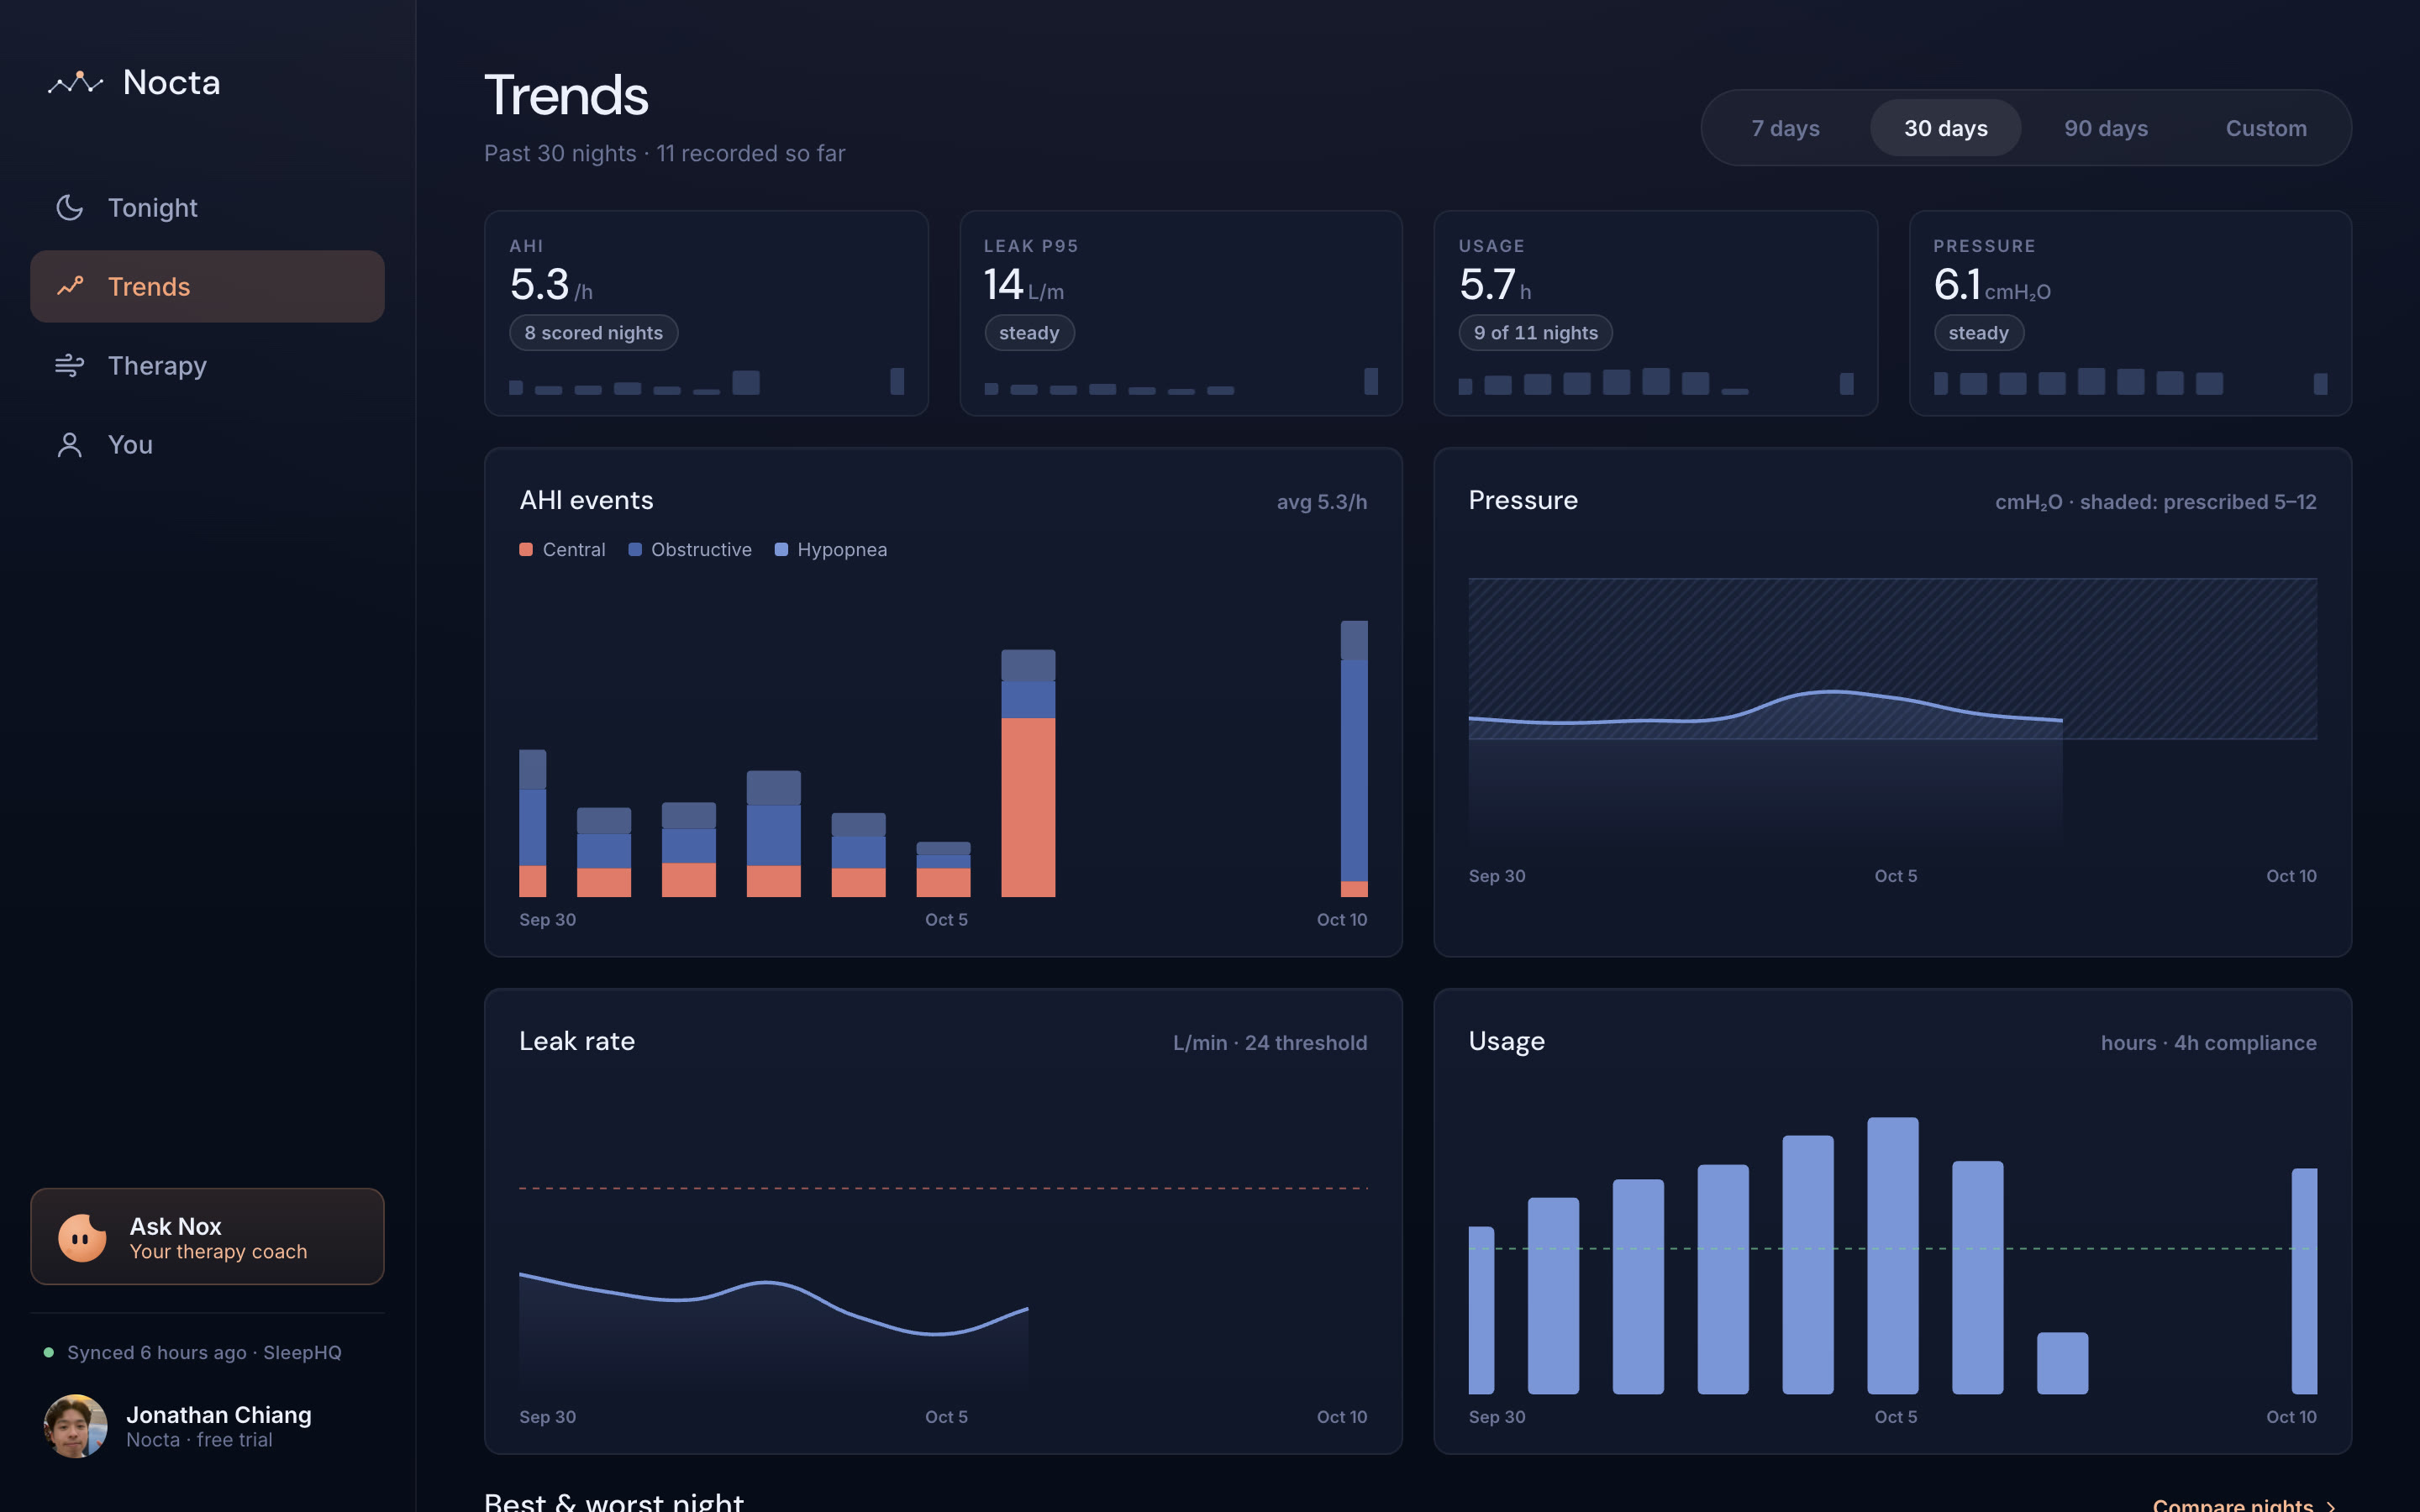This screenshot has height=1512, width=2420.
Task: Click Jonathan Chiang's avatar photo
Action: click(x=75, y=1425)
